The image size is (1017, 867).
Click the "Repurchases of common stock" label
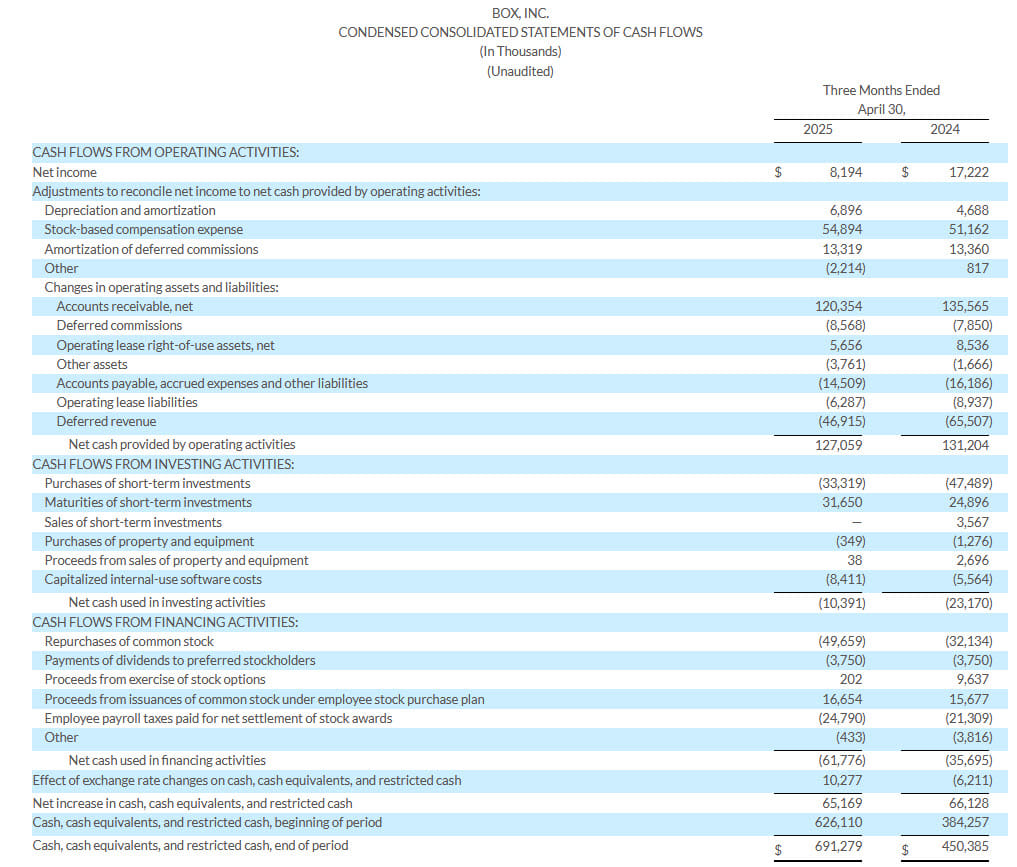[x=129, y=641]
